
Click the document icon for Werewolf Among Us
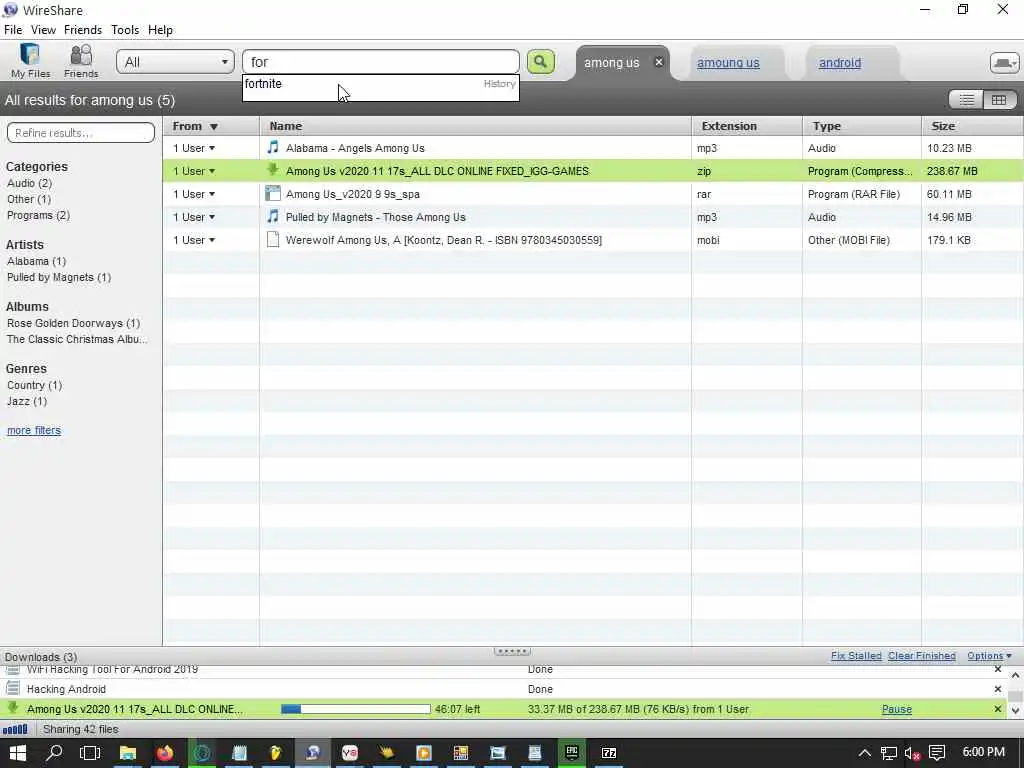(273, 240)
